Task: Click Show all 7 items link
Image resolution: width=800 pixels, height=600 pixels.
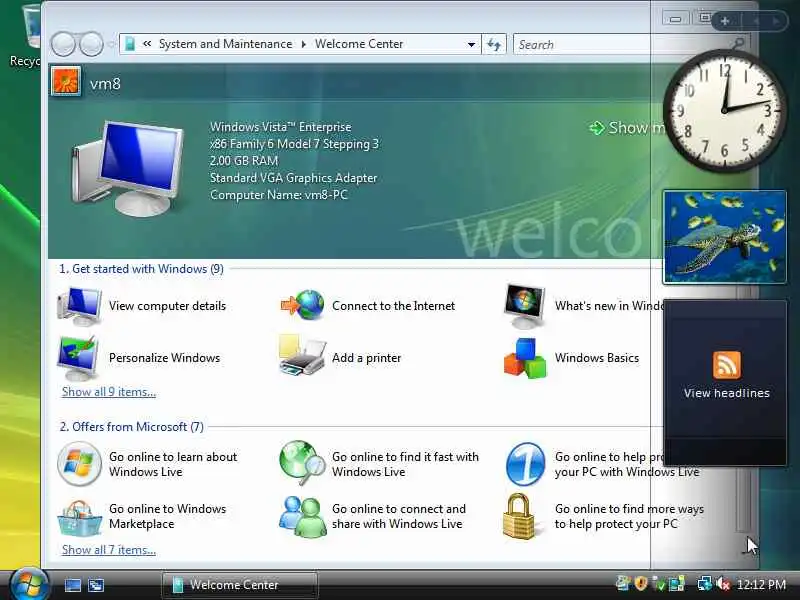Action: point(109,550)
